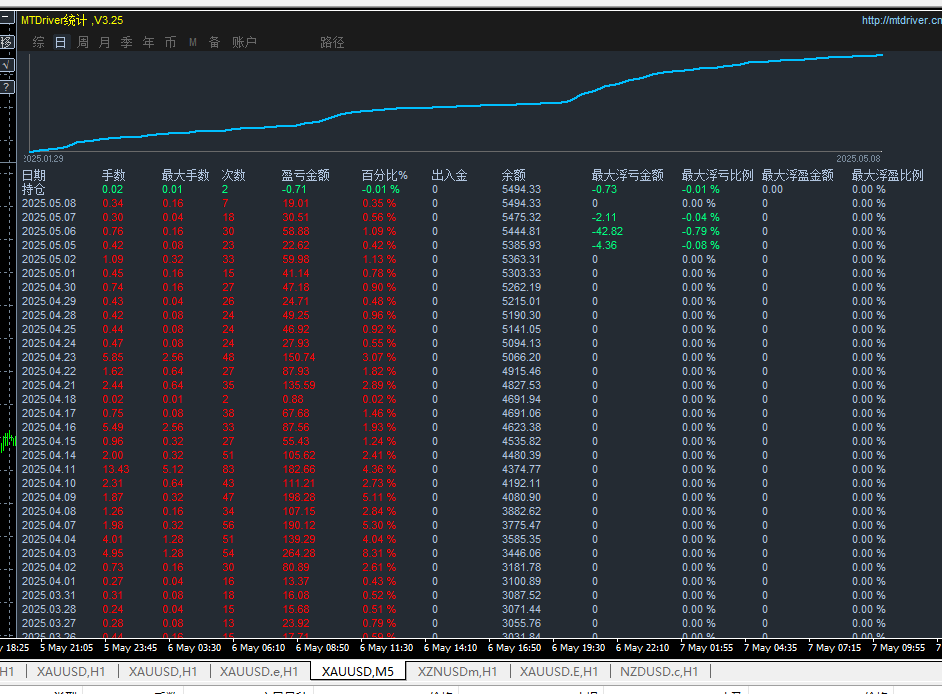942x694 pixels.
Task: Switch to the XZNUSDm,H1 chart tab
Action: point(457,671)
